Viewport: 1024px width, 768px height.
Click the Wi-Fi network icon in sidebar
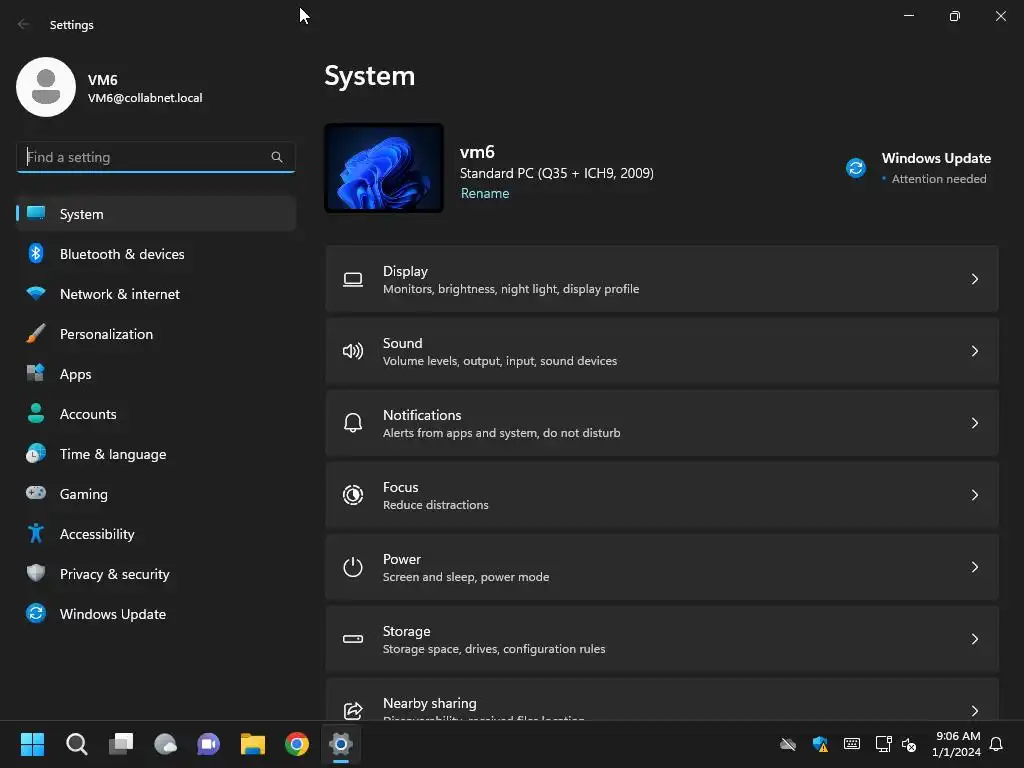36,294
